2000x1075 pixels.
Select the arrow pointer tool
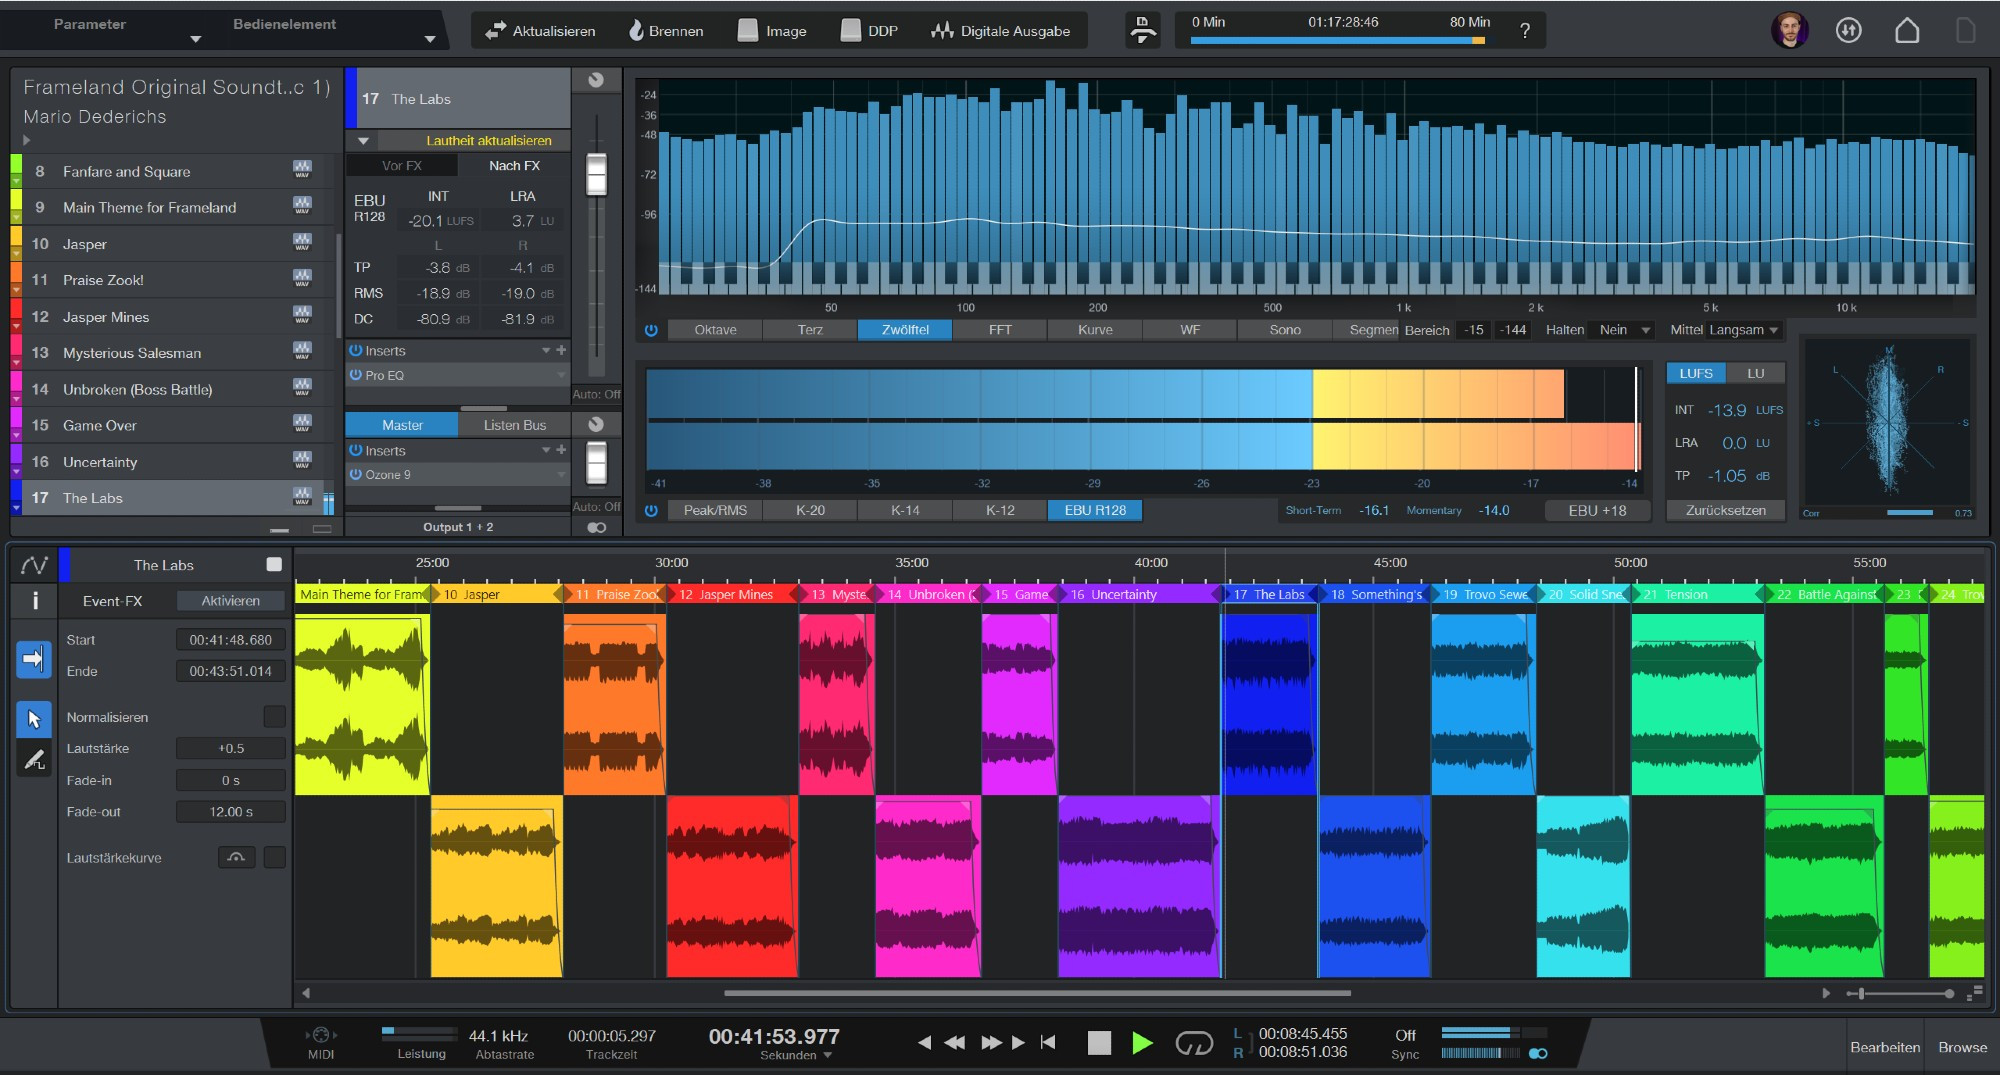click(34, 719)
